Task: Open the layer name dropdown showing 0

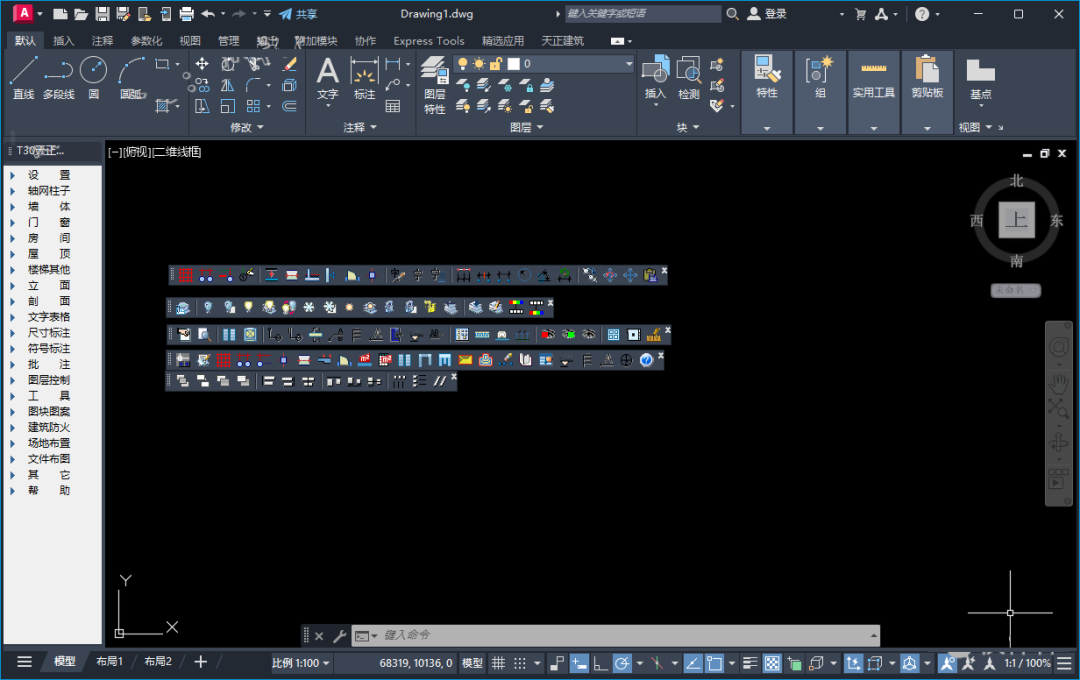Action: click(x=543, y=64)
